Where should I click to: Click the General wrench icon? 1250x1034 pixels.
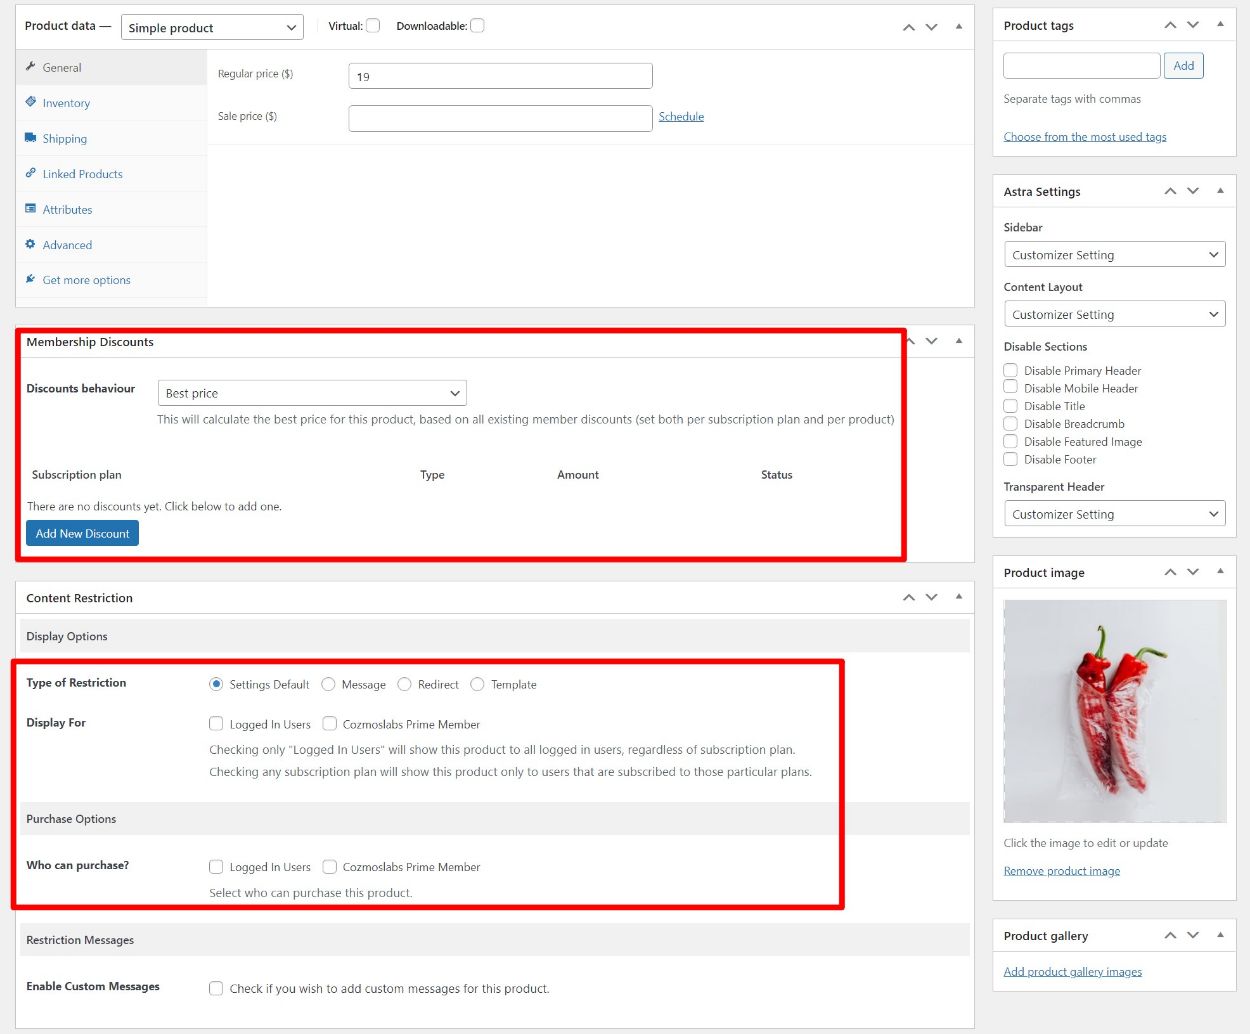30,67
